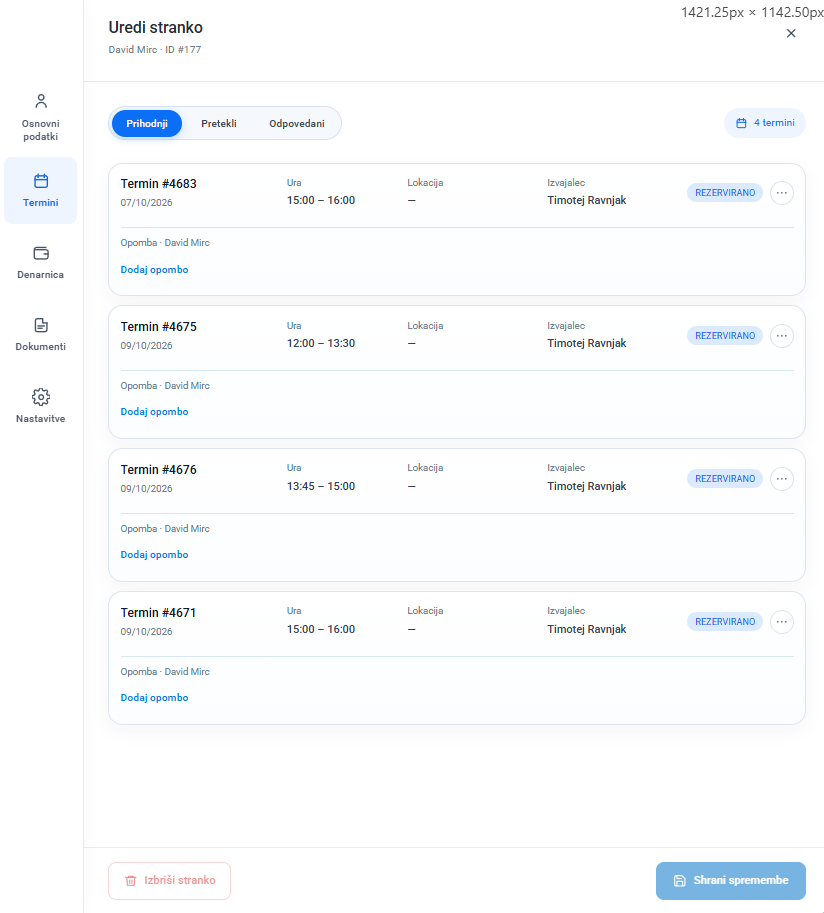824x913 pixels.
Task: Click David Mirc · ID #177 subtitle
Action: [x=155, y=49]
